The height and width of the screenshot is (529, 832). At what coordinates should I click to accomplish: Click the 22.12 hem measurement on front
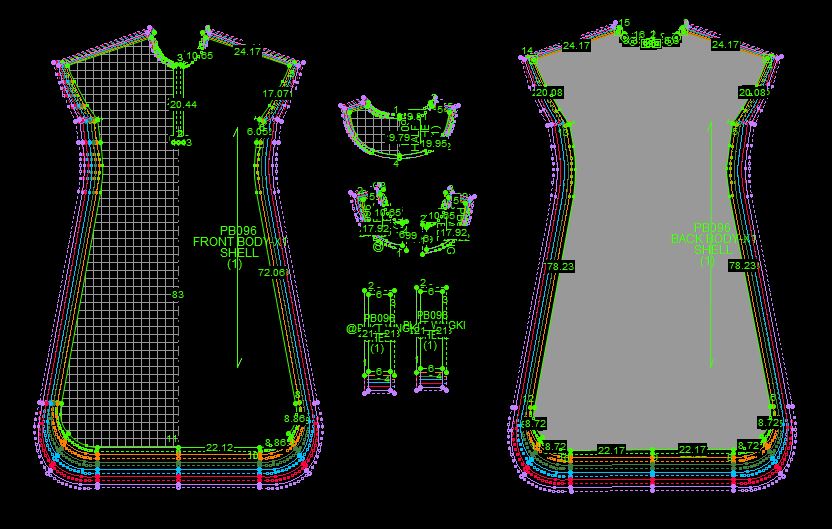click(219, 447)
